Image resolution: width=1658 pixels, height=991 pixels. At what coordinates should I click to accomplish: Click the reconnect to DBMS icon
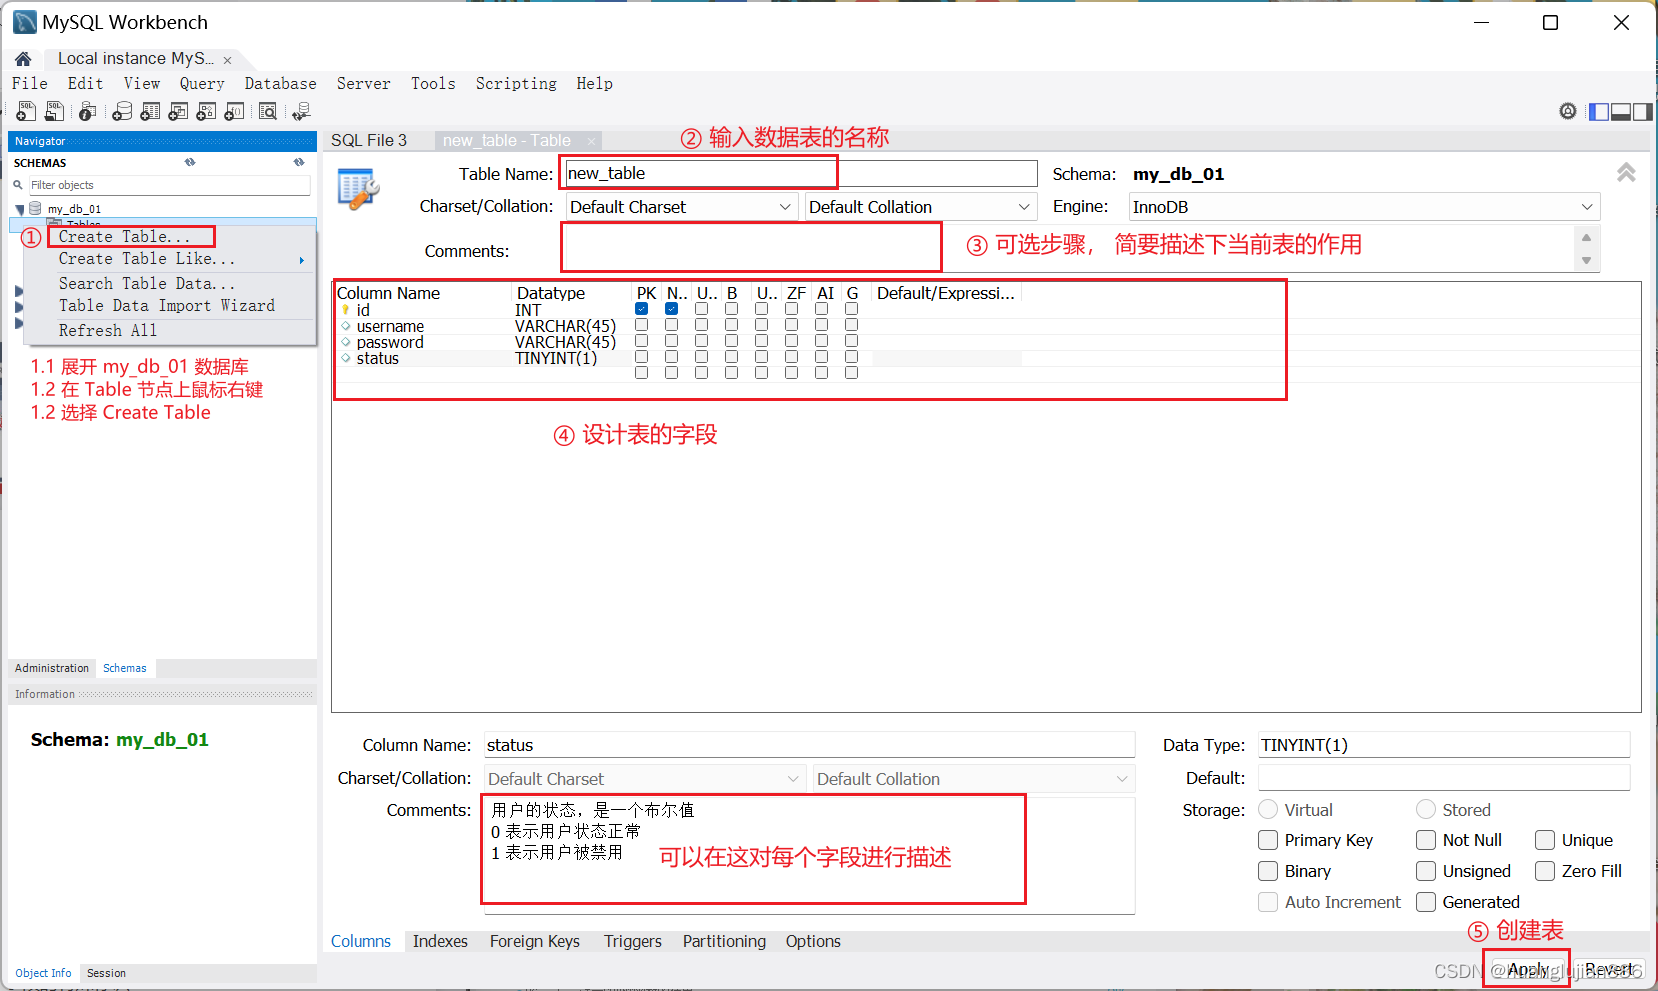(301, 111)
